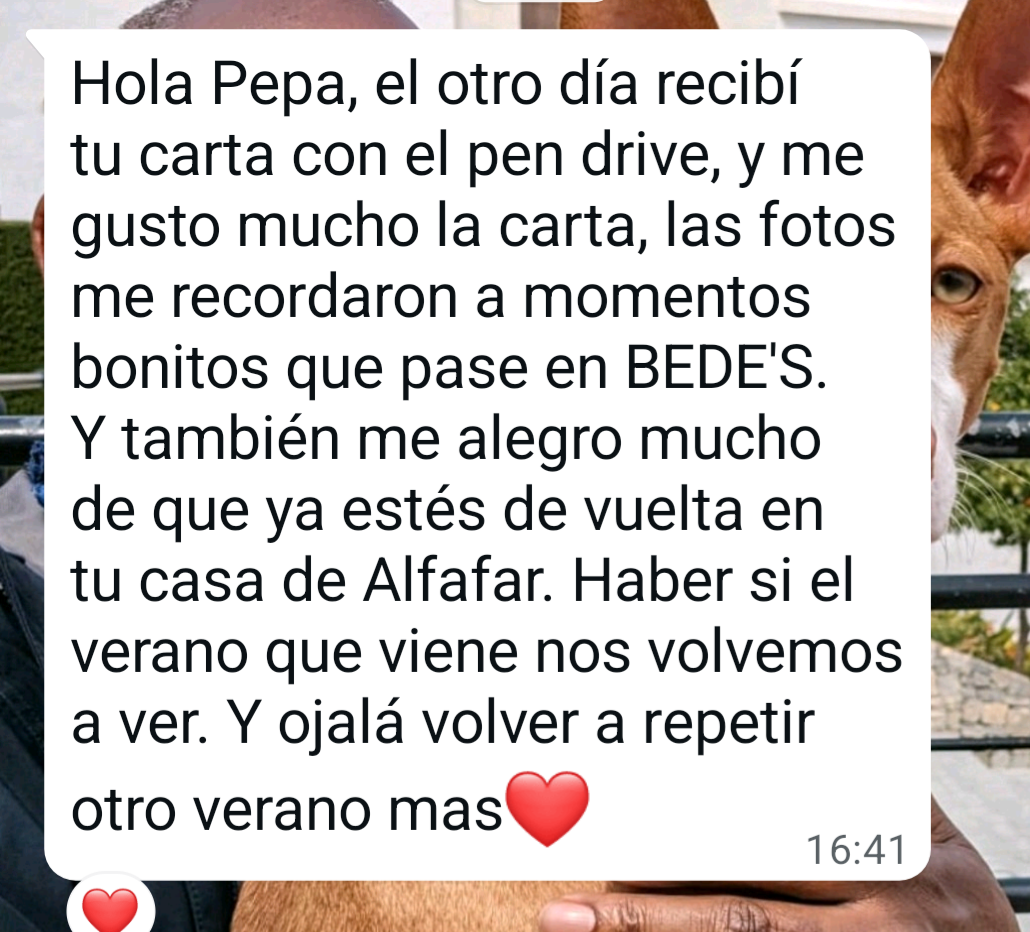
Task: Click the 16:41 message timestamp
Action: point(856,850)
